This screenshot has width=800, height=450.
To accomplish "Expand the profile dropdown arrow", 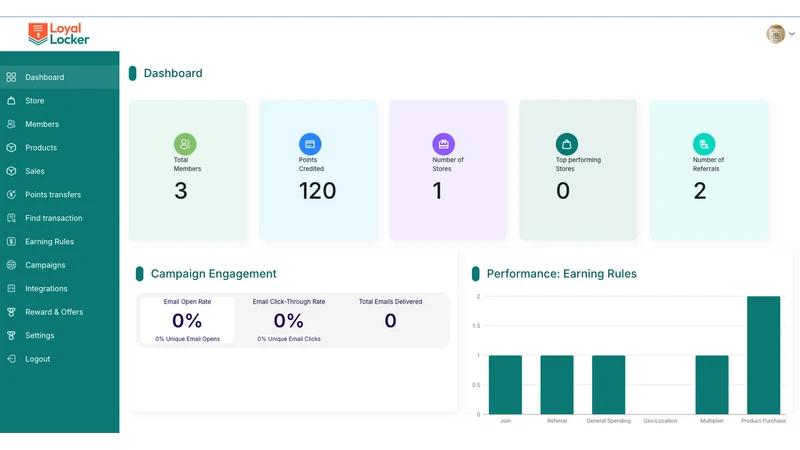I will click(792, 34).
